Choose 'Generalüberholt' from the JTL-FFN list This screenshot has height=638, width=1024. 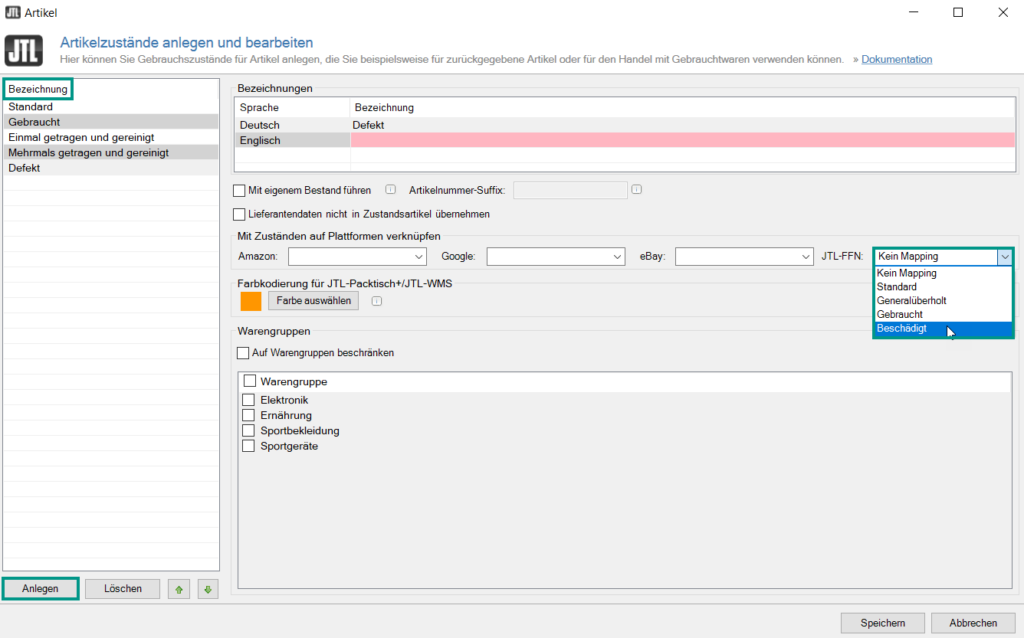911,300
